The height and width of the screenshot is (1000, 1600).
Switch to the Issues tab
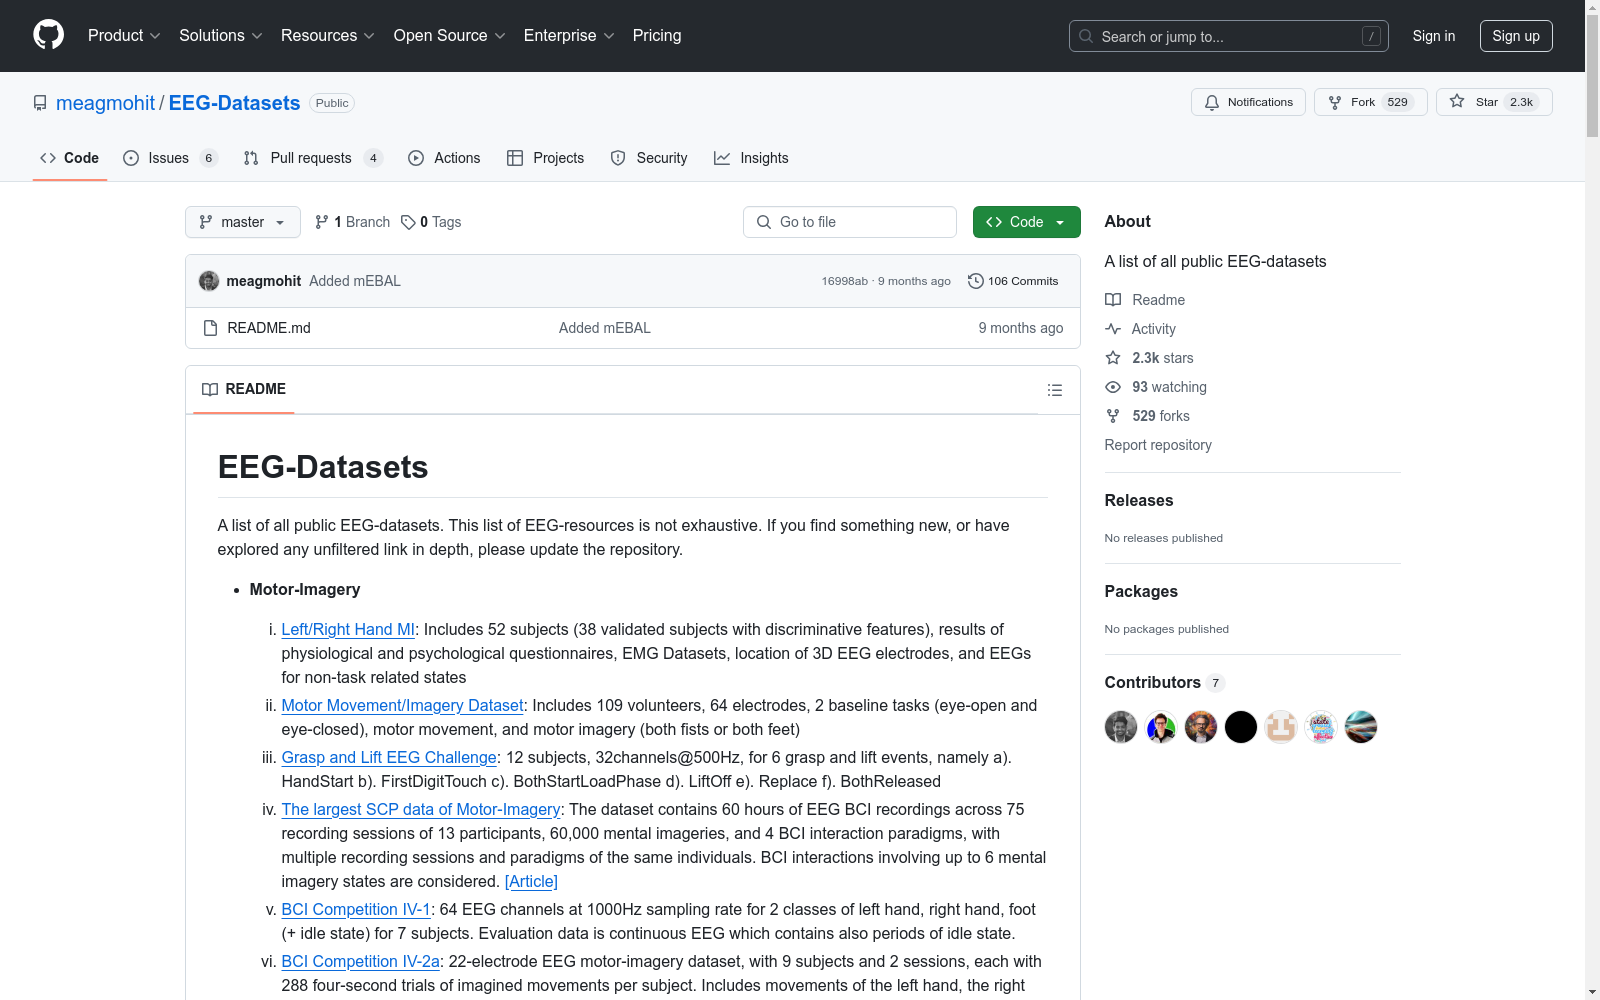[170, 158]
